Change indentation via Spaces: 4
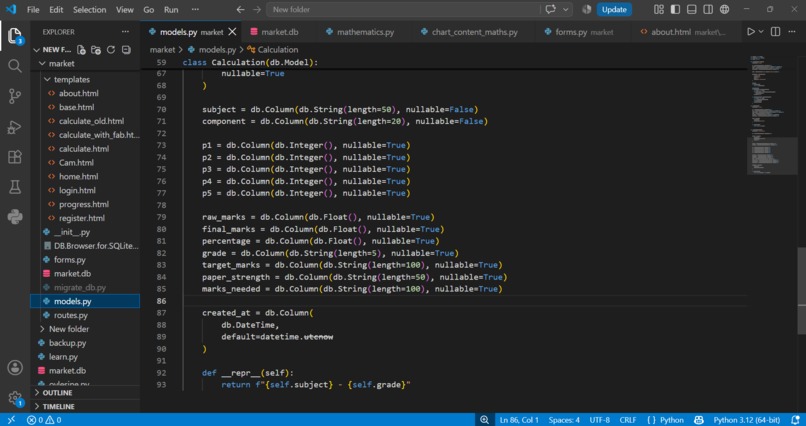 coord(564,420)
